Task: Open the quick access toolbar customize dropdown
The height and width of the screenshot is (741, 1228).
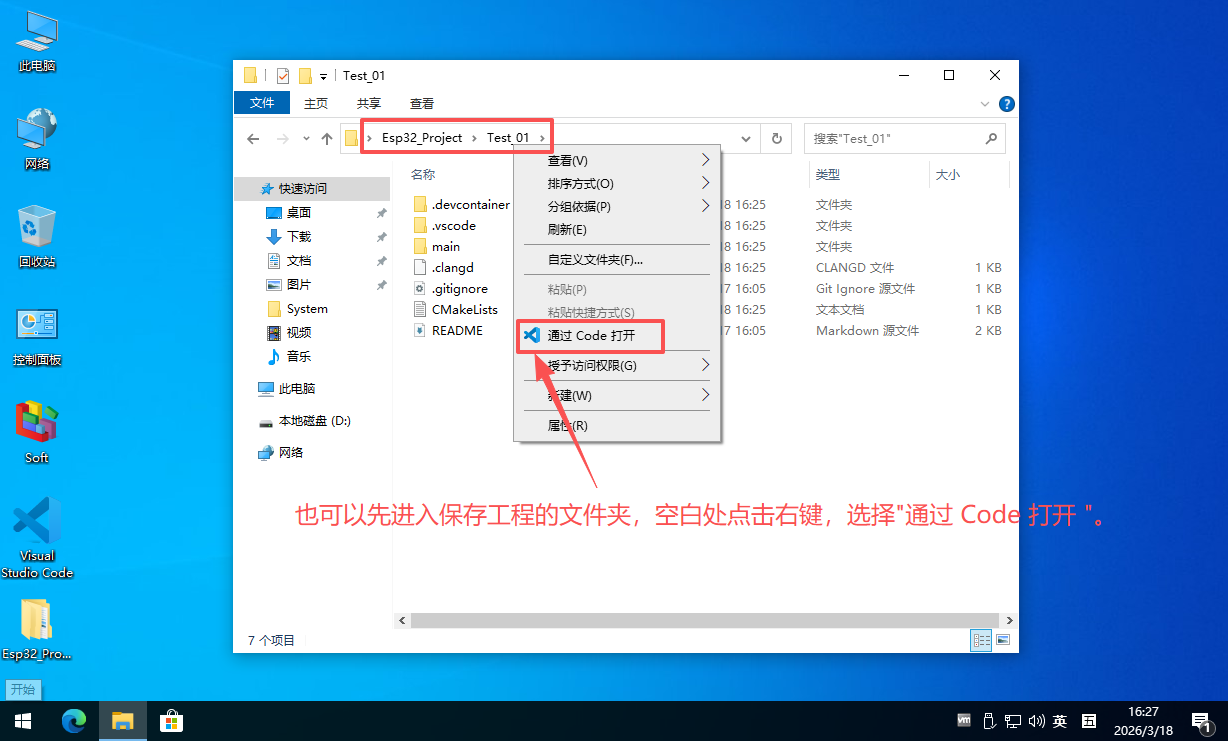Action: point(323,77)
